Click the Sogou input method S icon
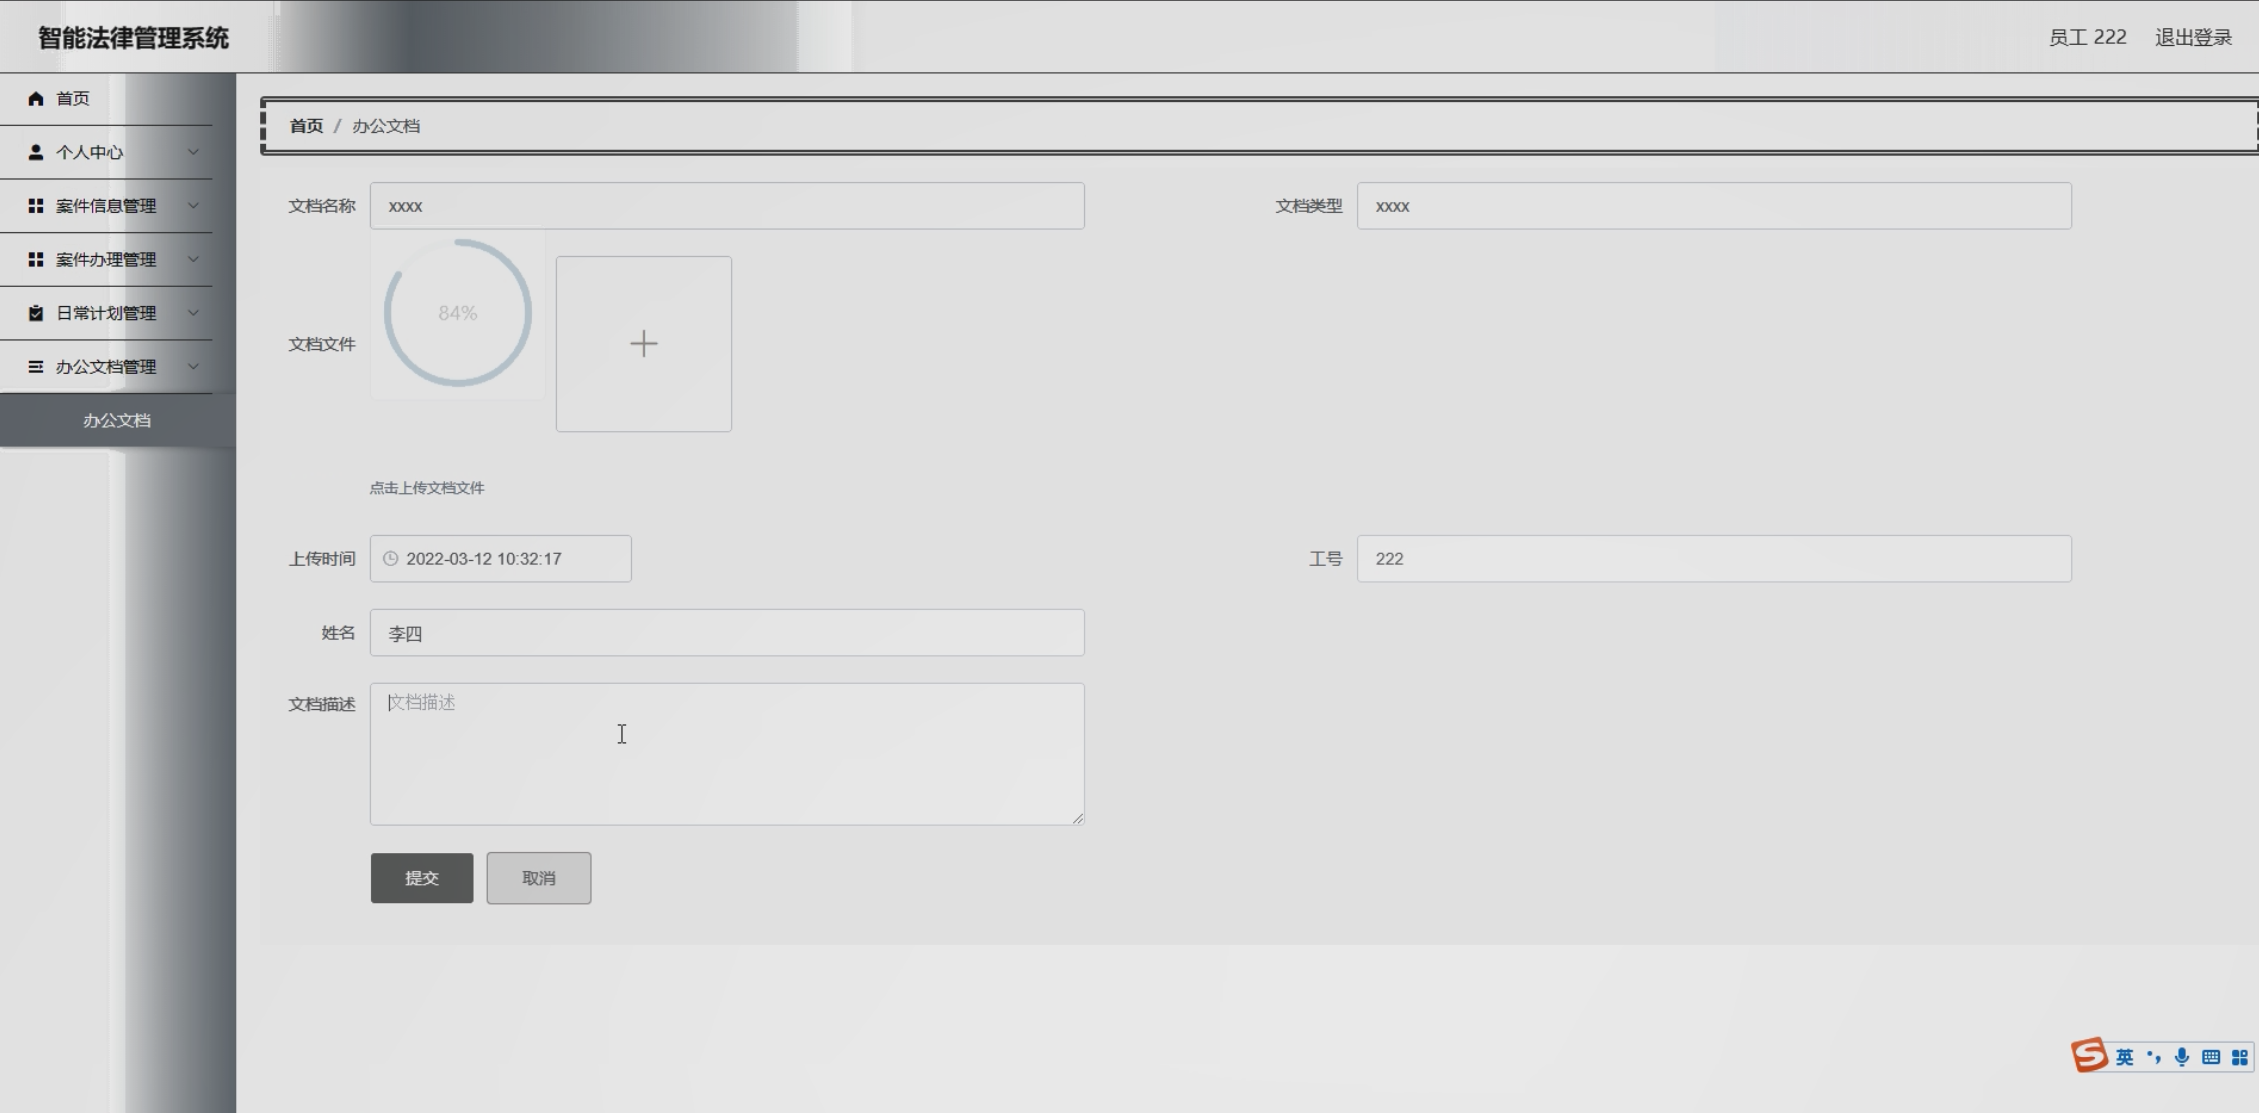Screen dimensions: 2259x1113 click(2089, 1055)
